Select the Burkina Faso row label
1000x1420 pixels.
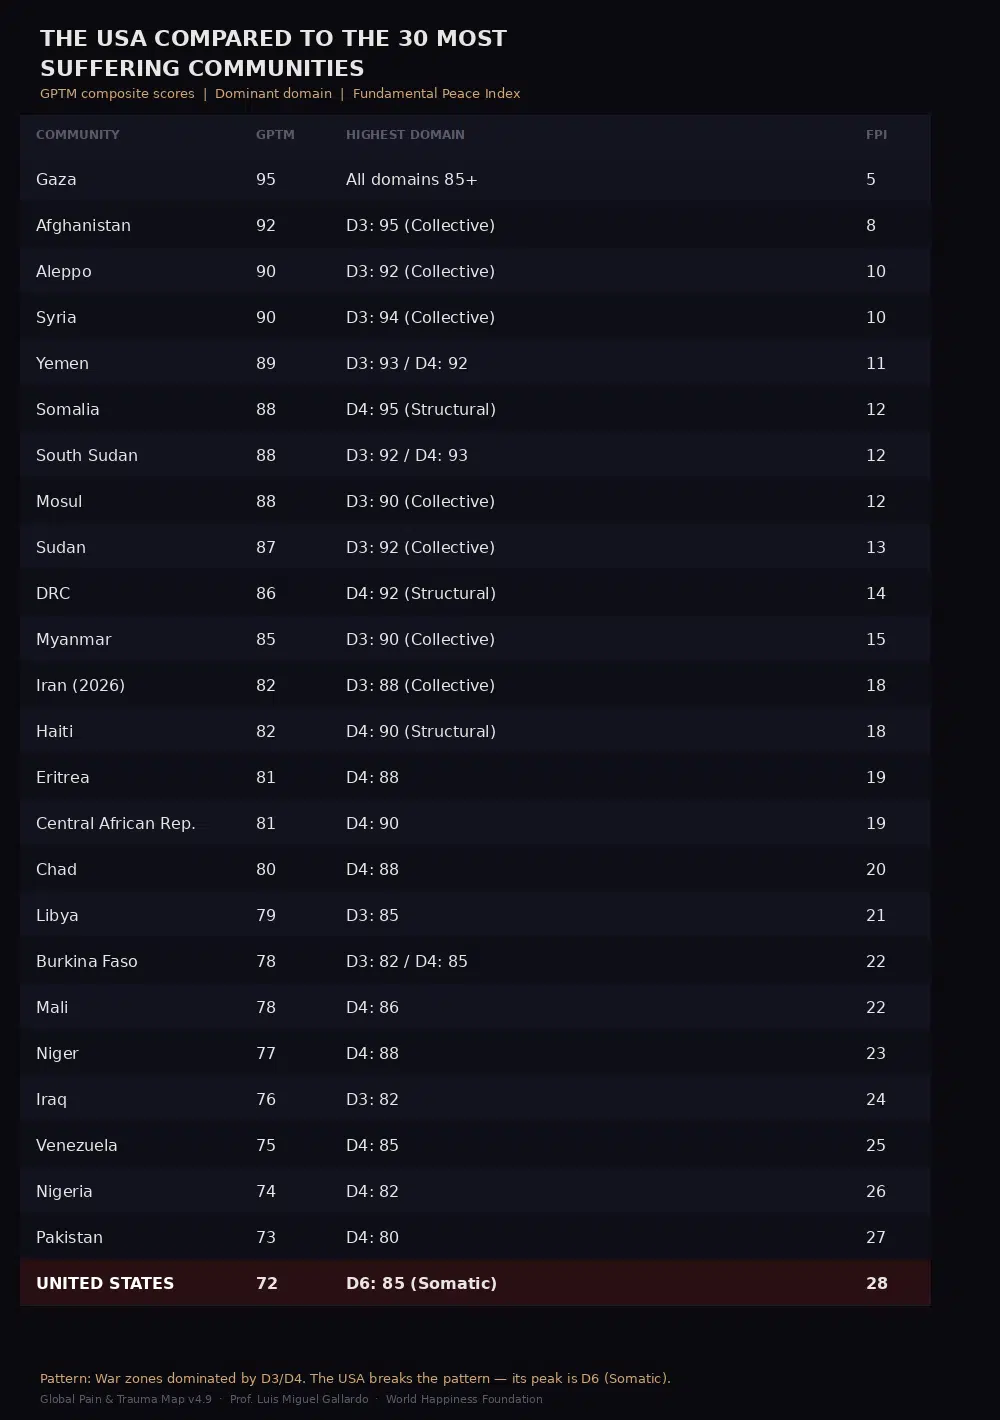(87, 962)
